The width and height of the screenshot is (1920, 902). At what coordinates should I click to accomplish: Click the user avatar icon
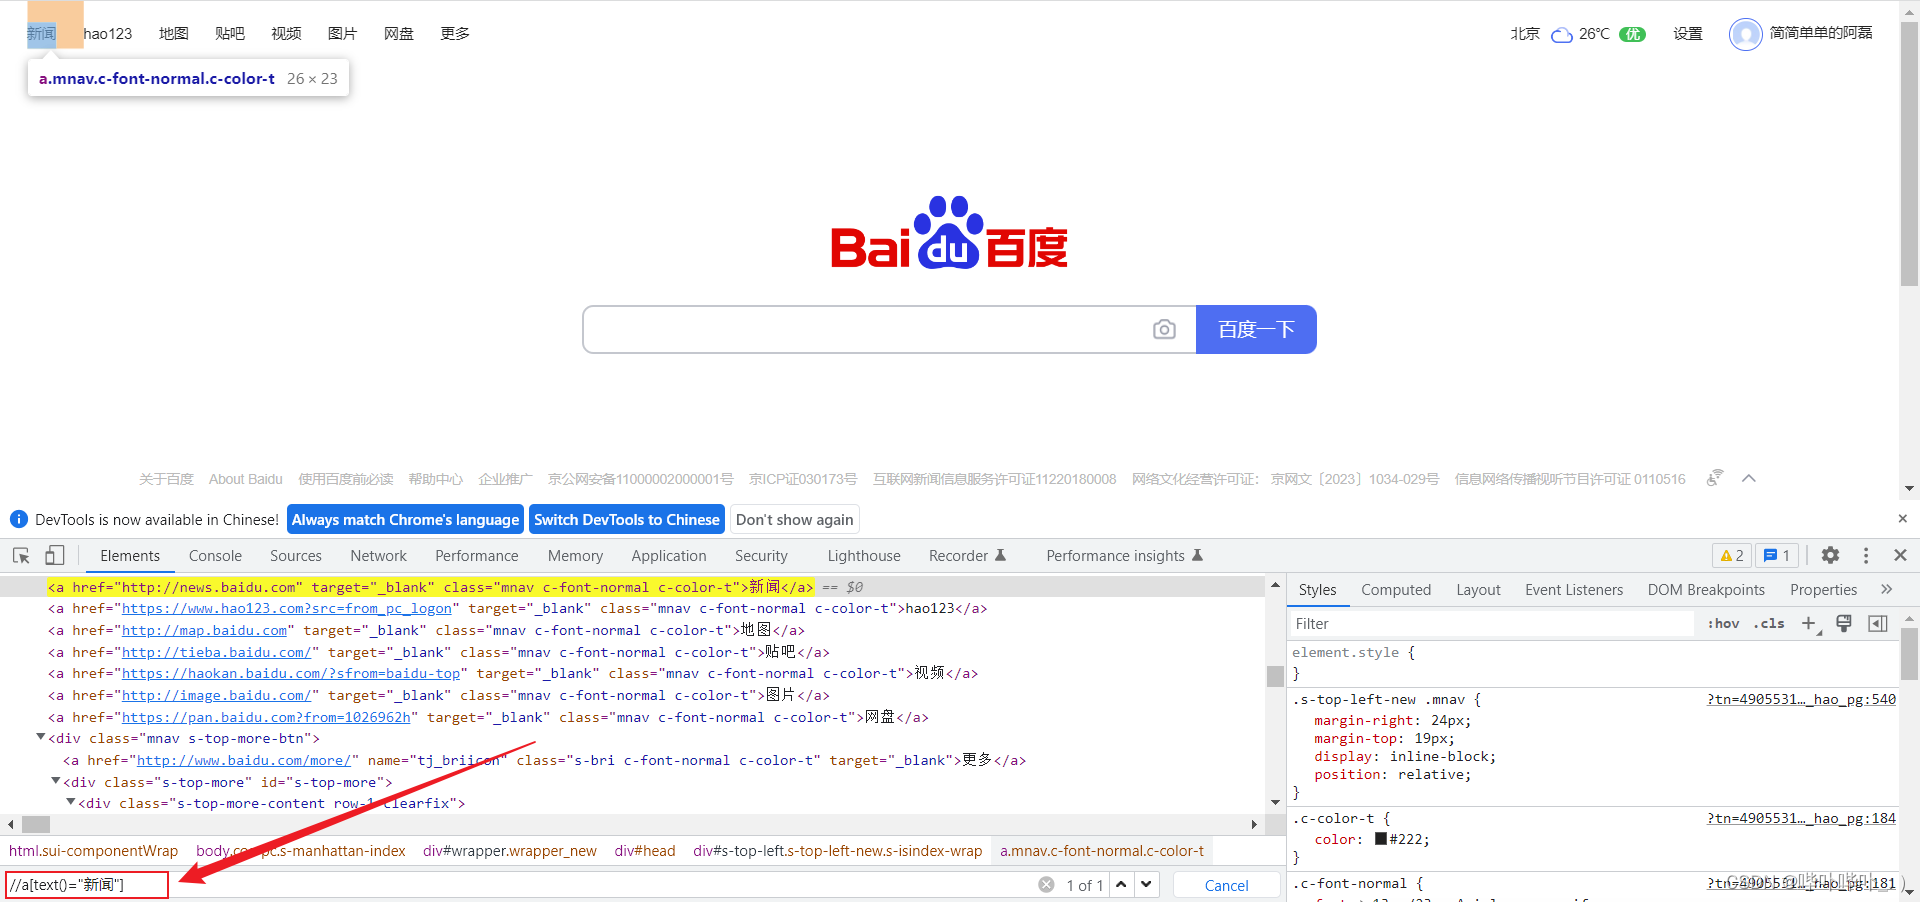tap(1746, 34)
